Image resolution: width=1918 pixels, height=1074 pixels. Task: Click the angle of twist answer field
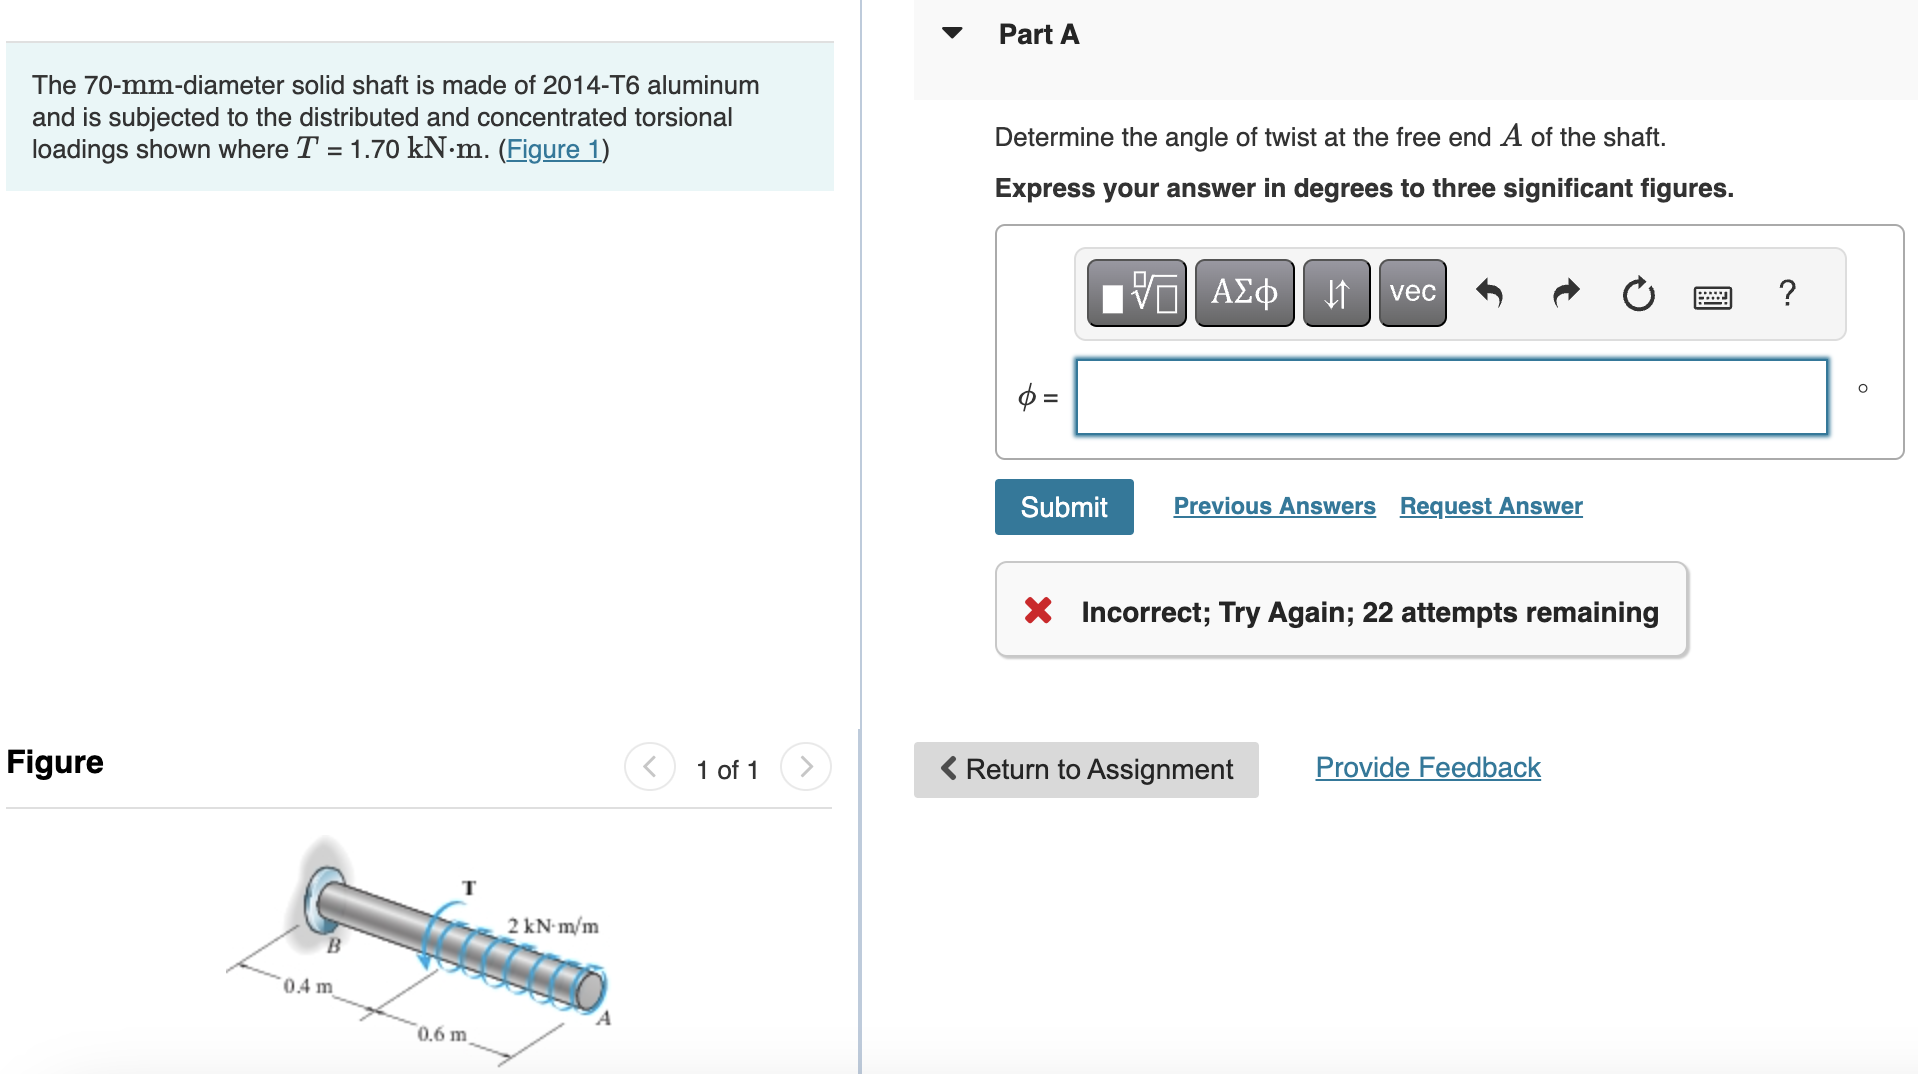point(1451,397)
